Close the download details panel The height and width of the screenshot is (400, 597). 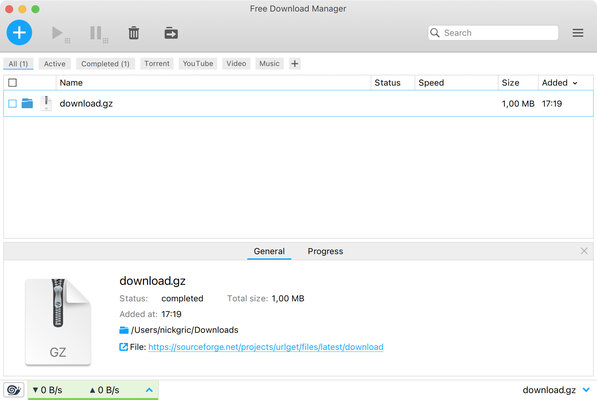click(x=584, y=251)
